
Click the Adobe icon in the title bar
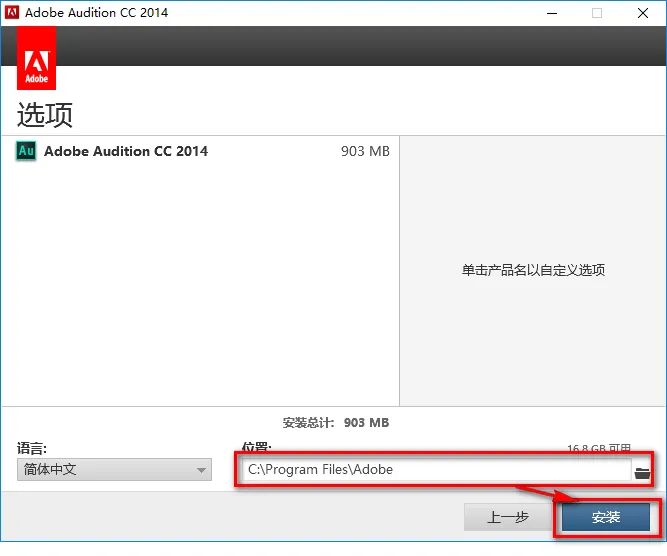[12, 12]
